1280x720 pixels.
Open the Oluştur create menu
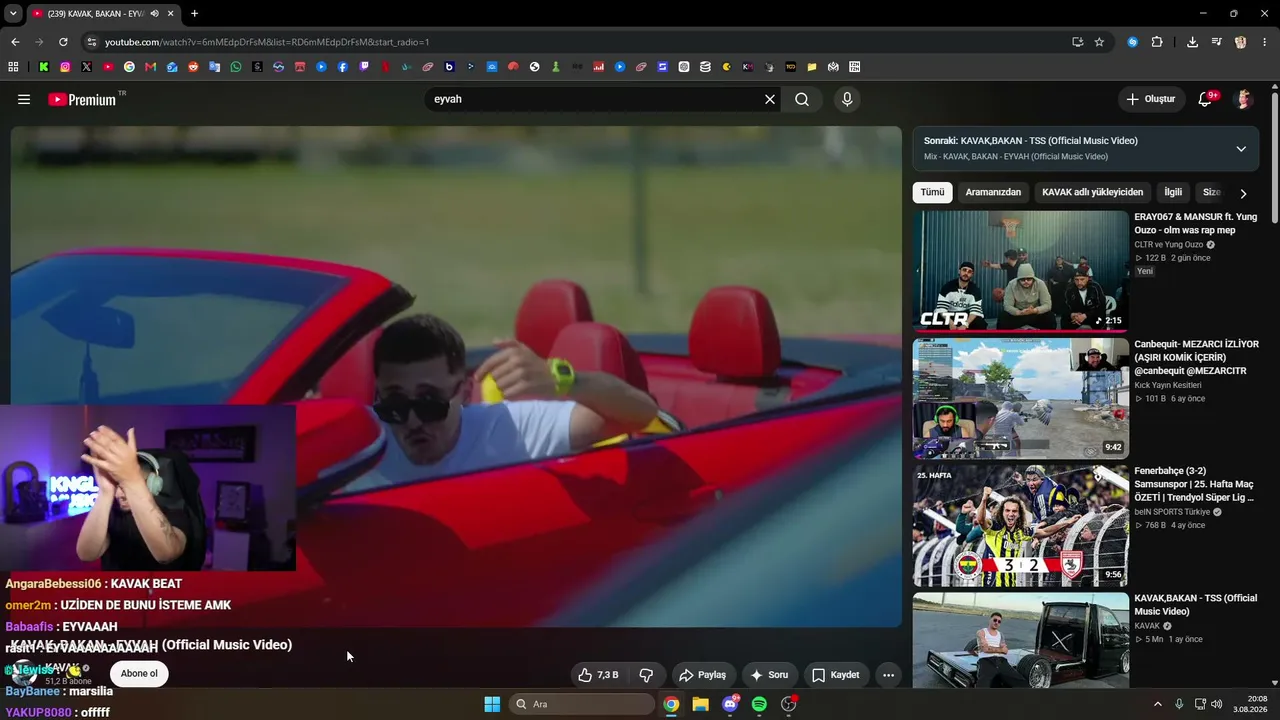pyautogui.click(x=1151, y=99)
